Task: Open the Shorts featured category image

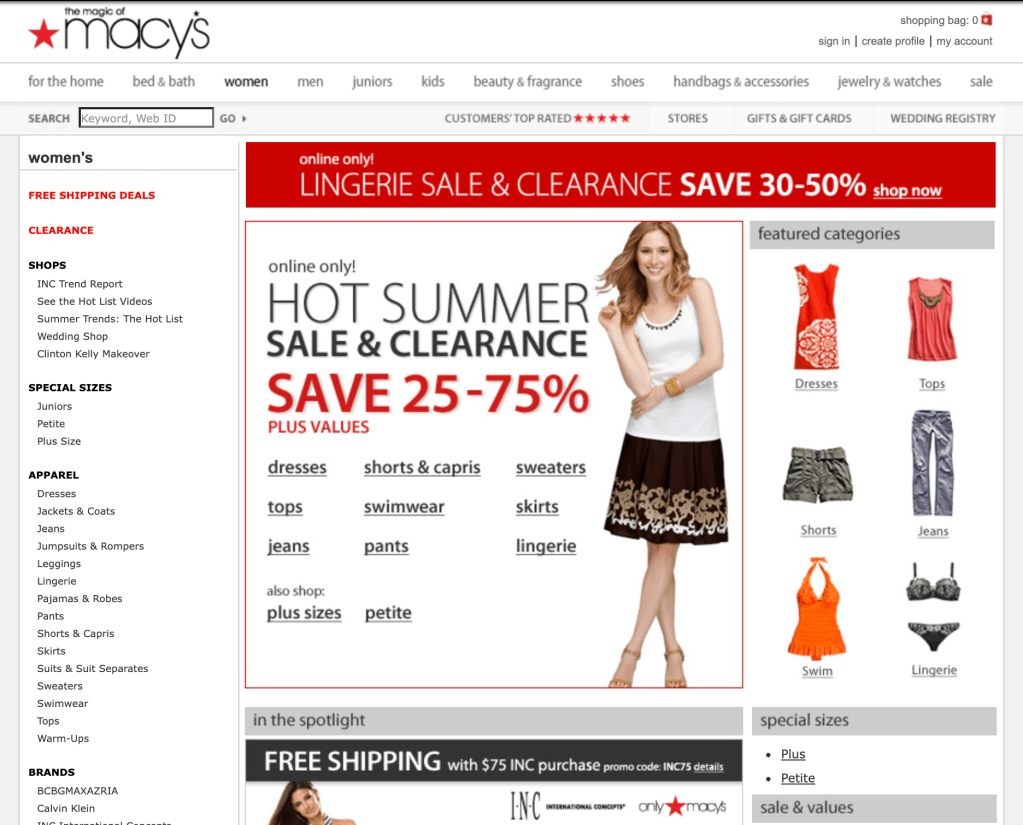Action: click(x=817, y=474)
